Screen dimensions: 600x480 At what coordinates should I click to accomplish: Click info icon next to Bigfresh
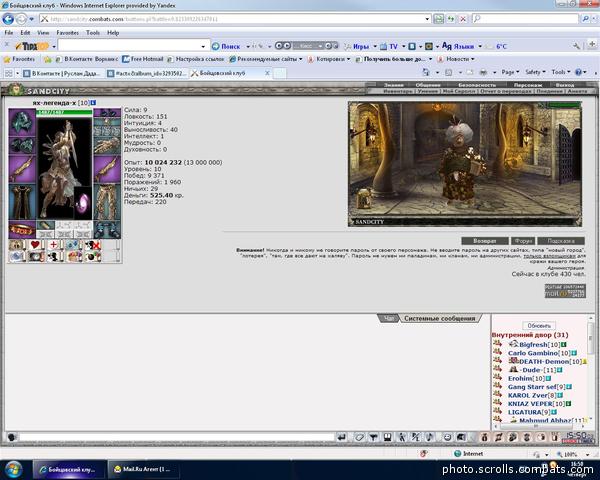pos(564,344)
